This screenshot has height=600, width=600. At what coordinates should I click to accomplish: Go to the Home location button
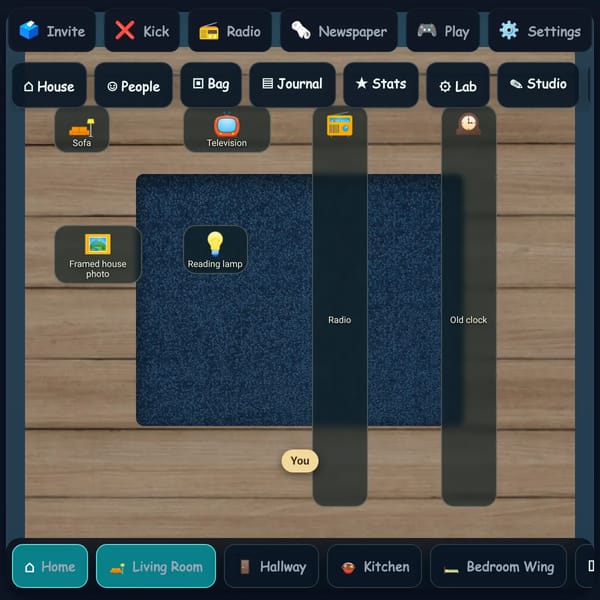(50, 566)
